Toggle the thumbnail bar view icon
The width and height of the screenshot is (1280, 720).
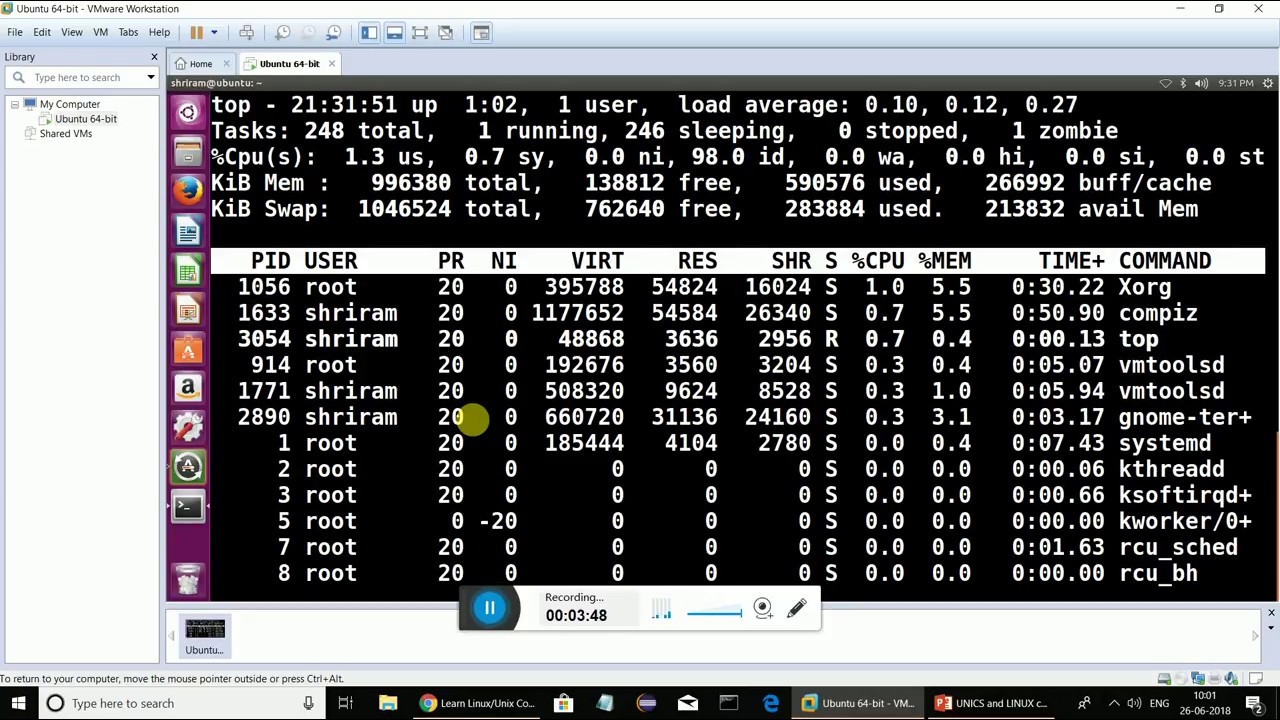pos(394,33)
